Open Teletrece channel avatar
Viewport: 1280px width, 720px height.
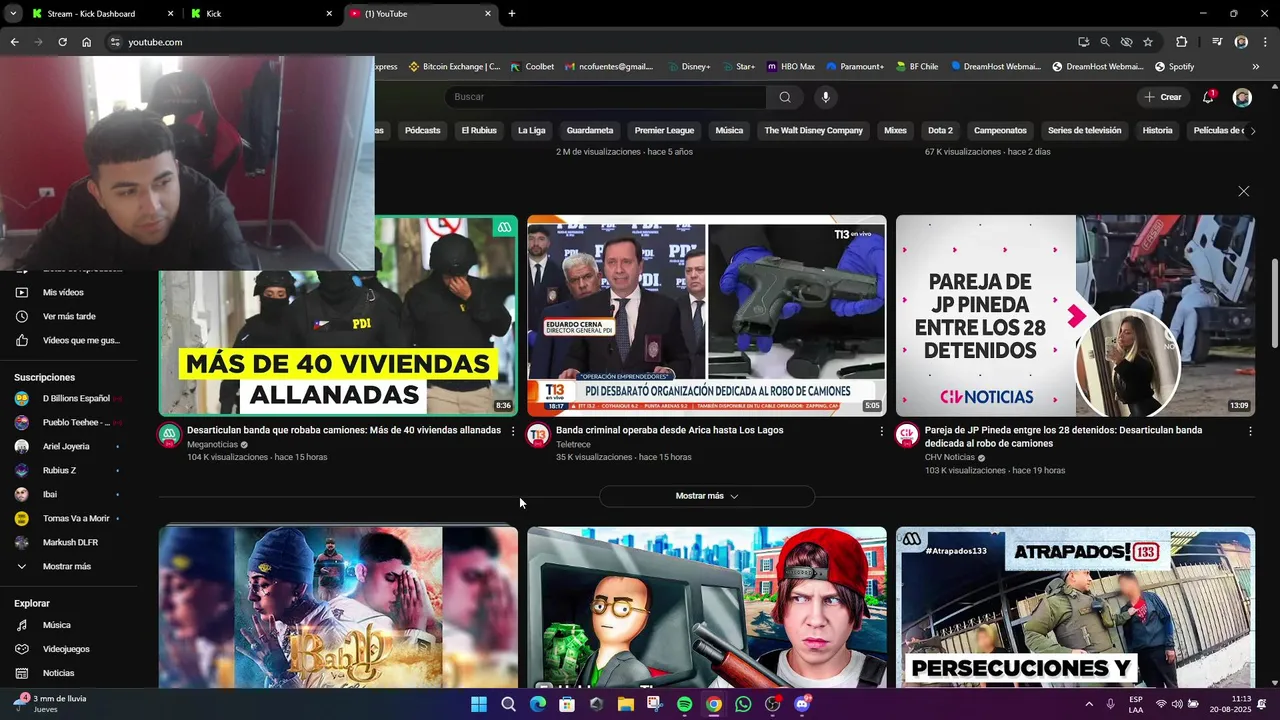pyautogui.click(x=538, y=435)
